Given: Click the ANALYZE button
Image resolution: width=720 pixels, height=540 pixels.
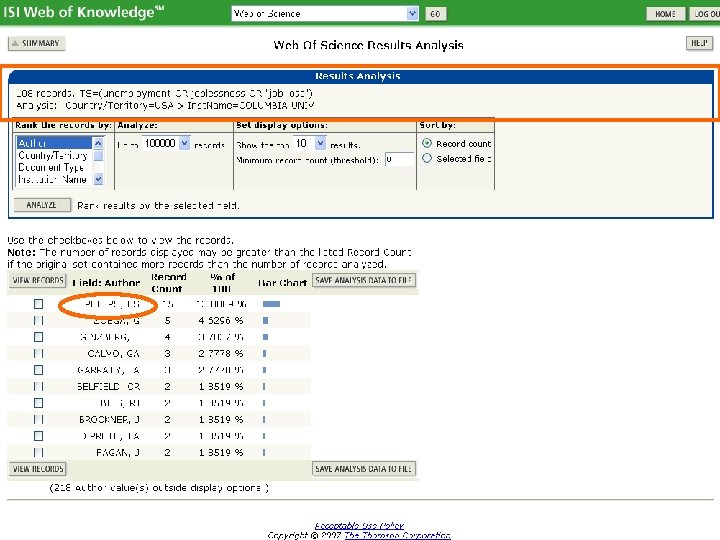Looking at the screenshot, I should [x=42, y=205].
